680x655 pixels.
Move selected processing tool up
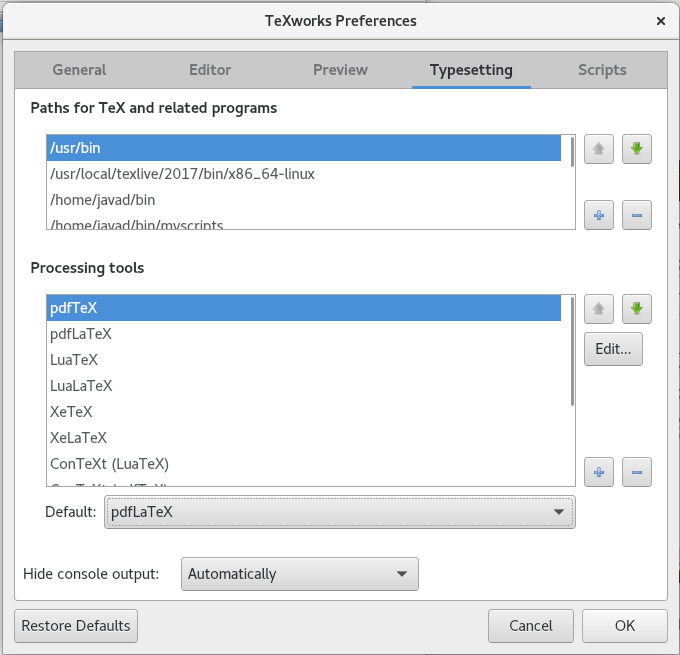click(x=599, y=309)
